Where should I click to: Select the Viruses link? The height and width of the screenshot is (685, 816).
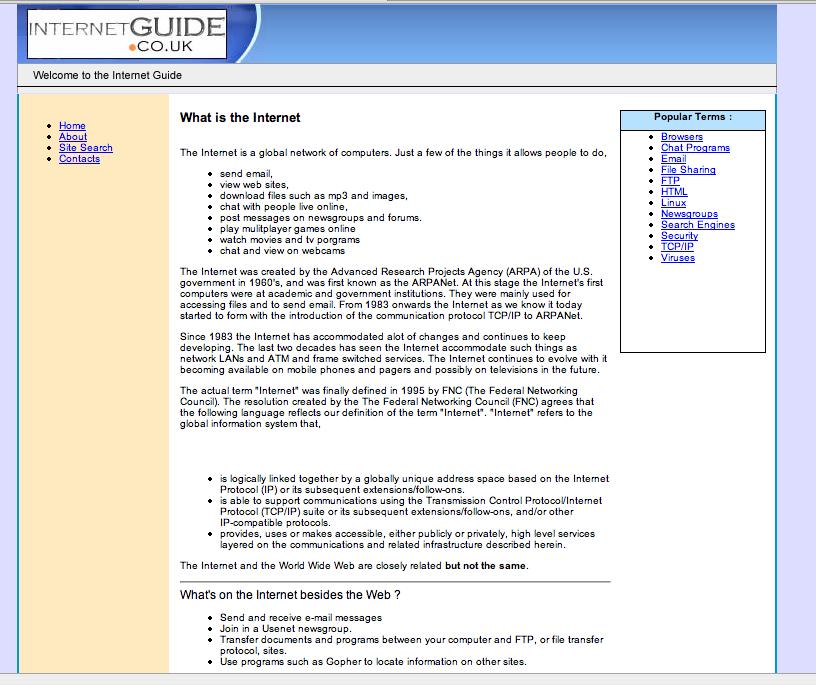click(677, 258)
